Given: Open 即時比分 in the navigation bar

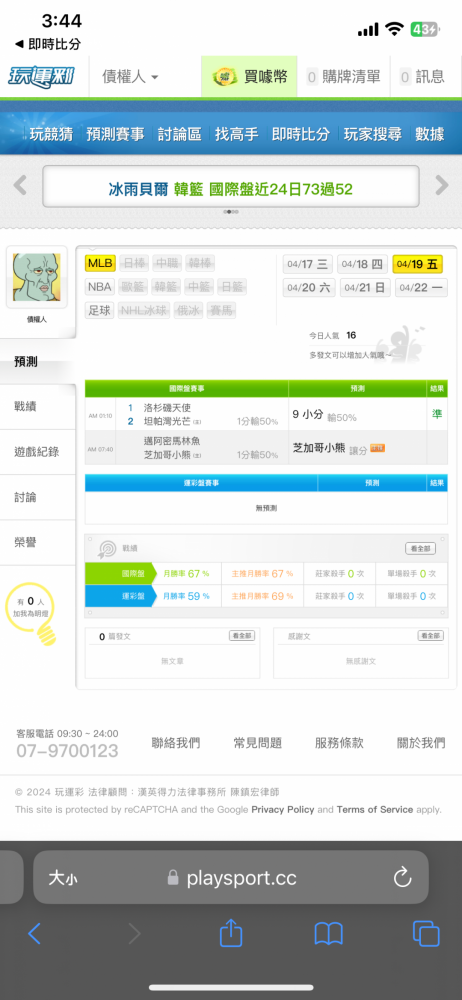Looking at the screenshot, I should pos(301,134).
